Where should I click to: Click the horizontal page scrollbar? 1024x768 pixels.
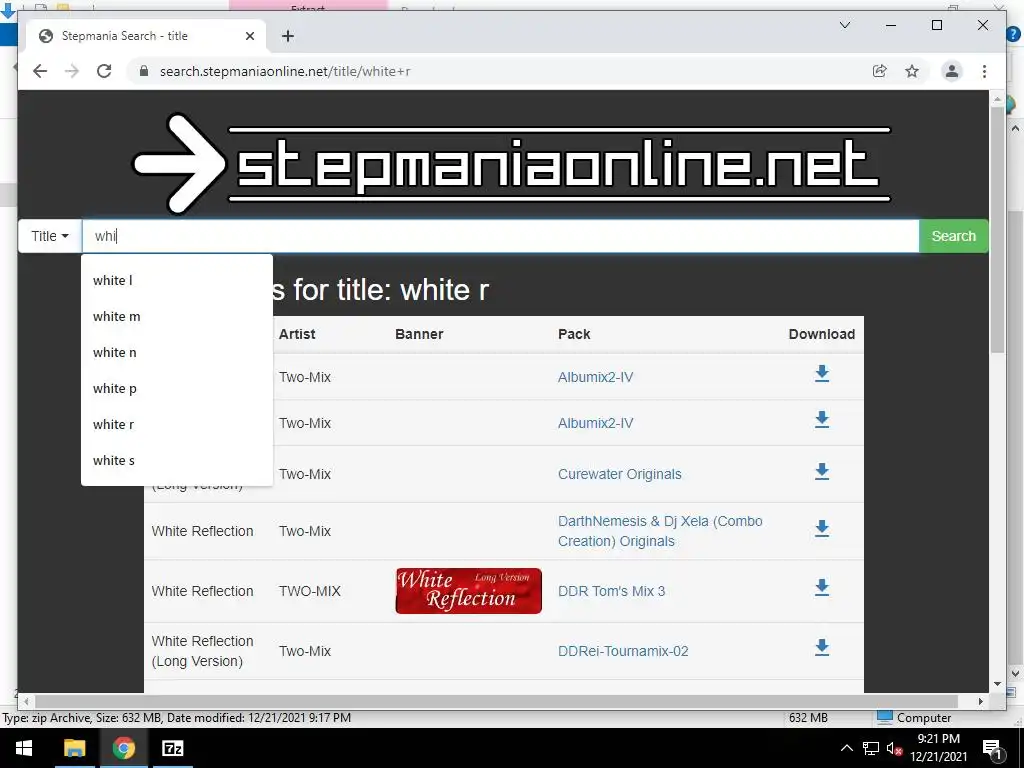[495, 701]
